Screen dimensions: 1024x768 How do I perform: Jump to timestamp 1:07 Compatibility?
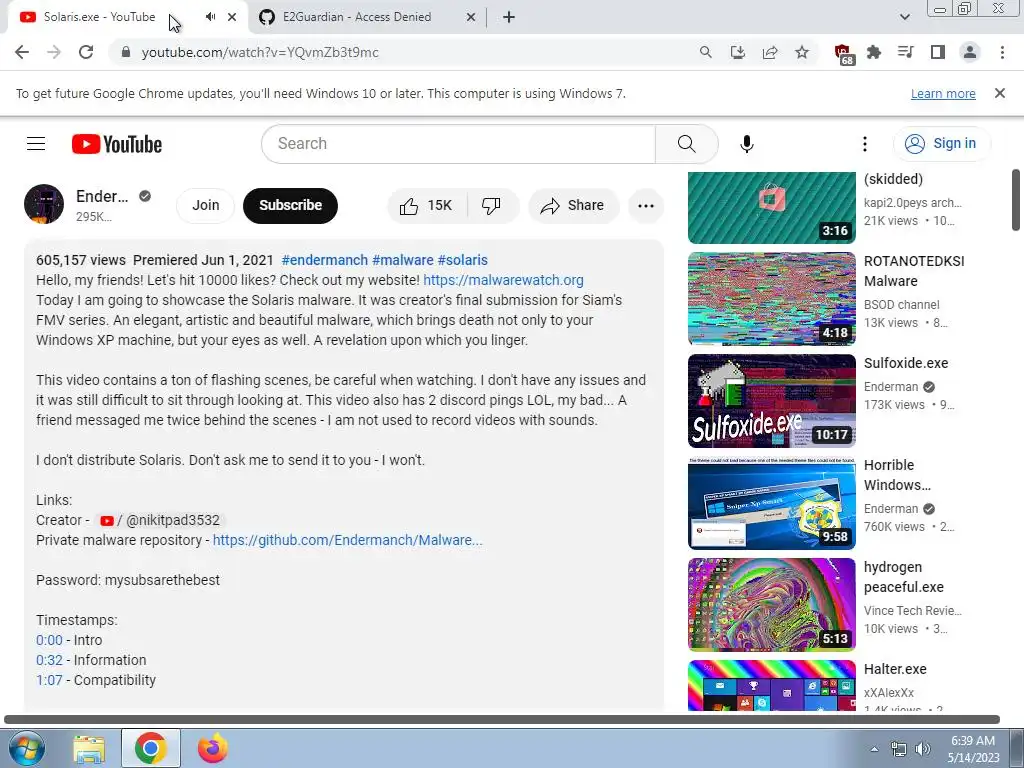tap(49, 680)
